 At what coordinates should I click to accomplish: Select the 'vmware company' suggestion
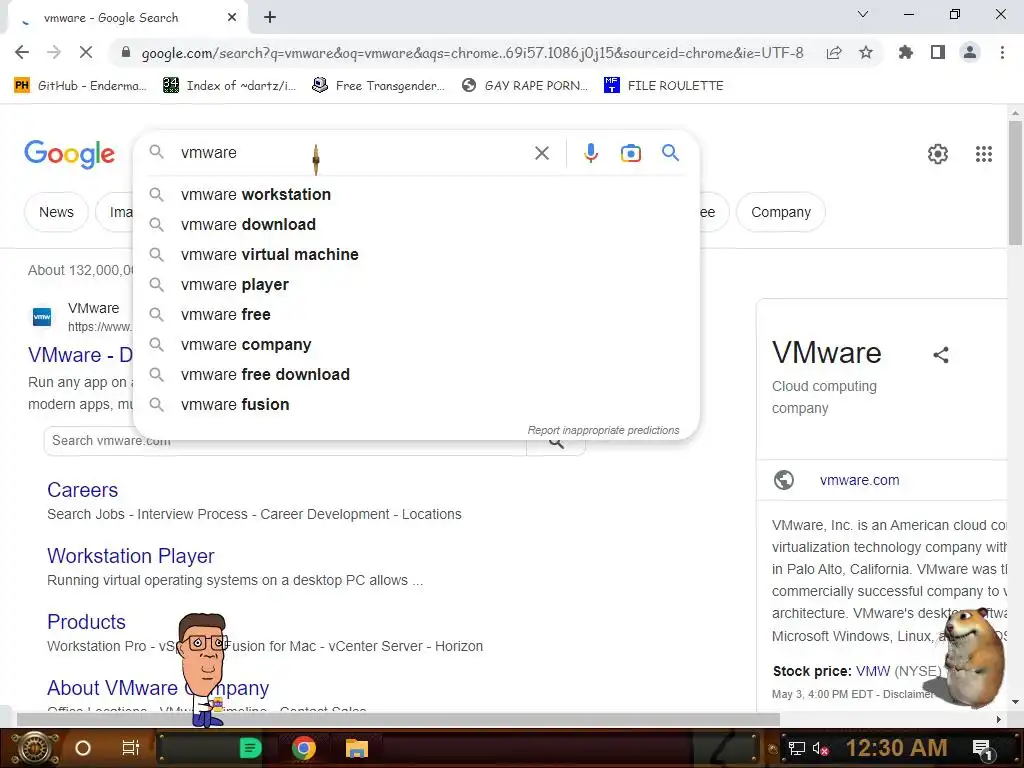(416, 345)
